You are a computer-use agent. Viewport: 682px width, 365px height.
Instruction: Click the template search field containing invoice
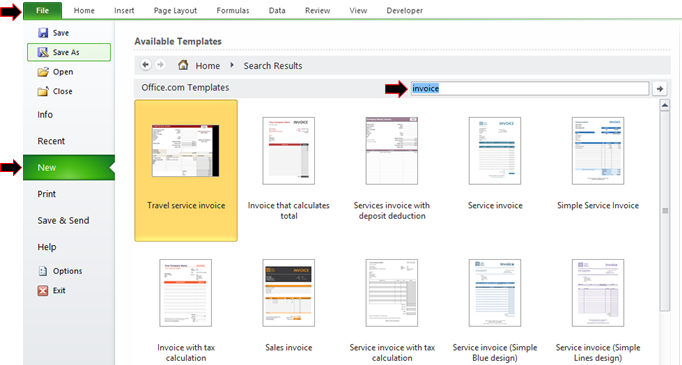coord(530,89)
